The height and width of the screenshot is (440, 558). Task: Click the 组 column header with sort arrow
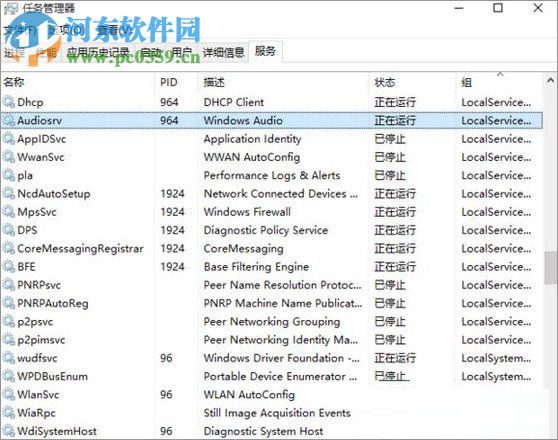coord(500,83)
